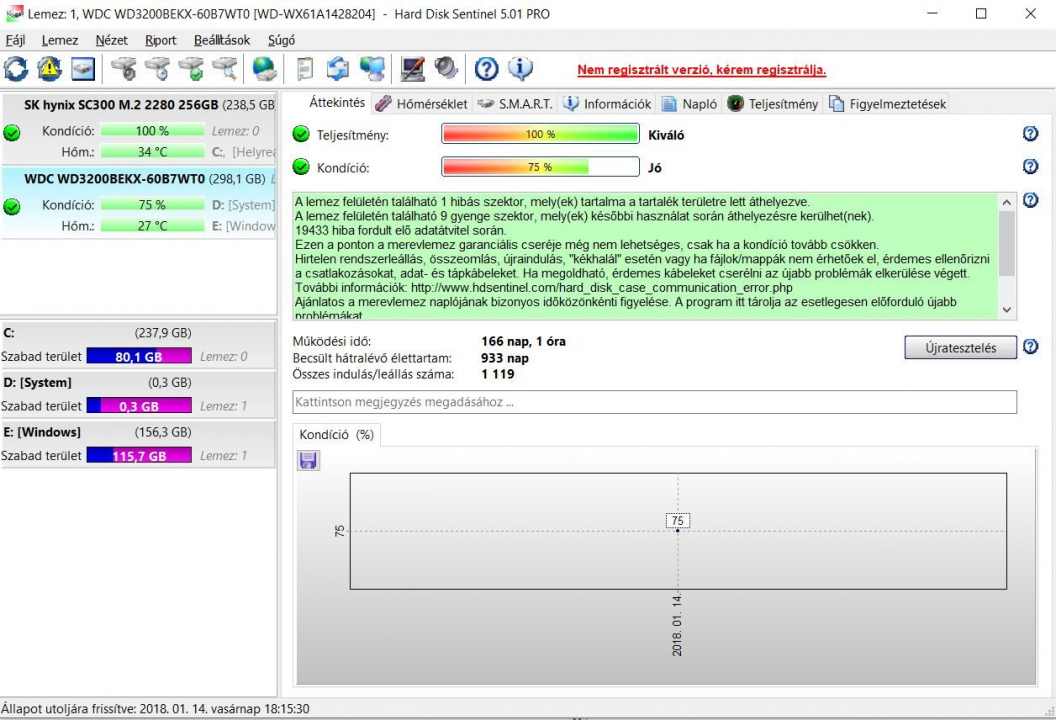Select the D: [System] partition entry
The width and height of the screenshot is (1056, 720).
pyautogui.click(x=138, y=394)
